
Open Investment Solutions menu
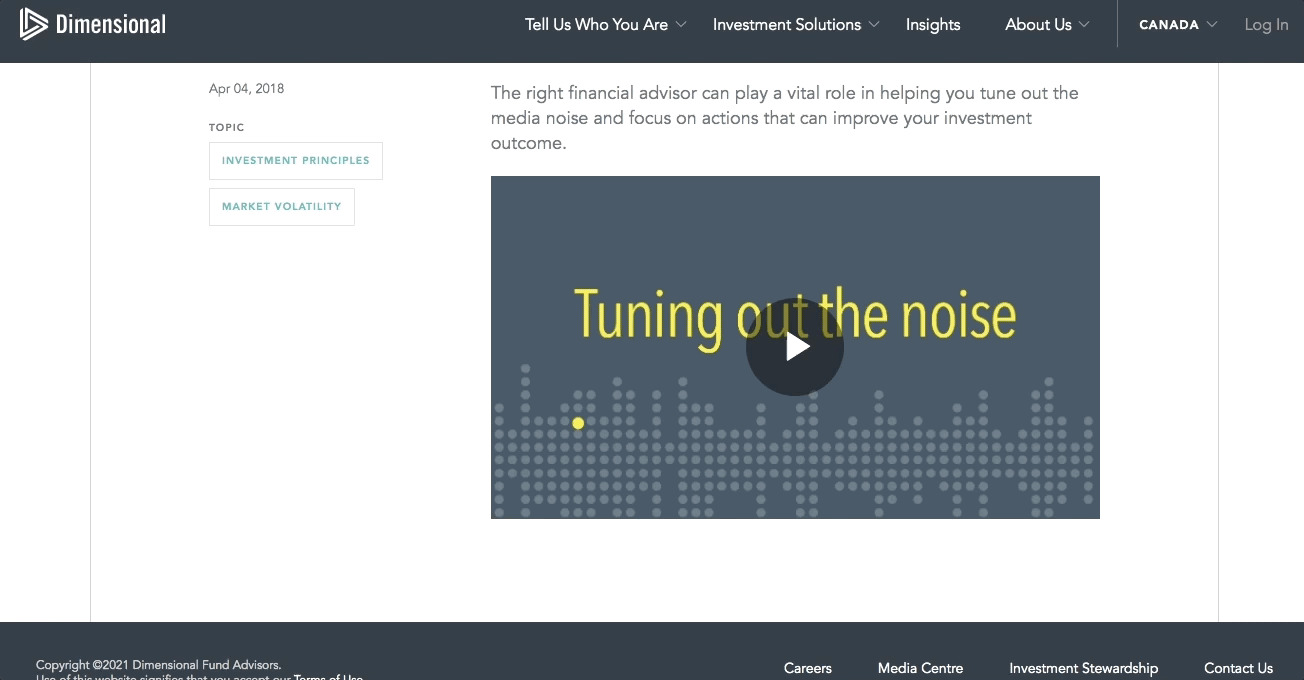click(787, 24)
